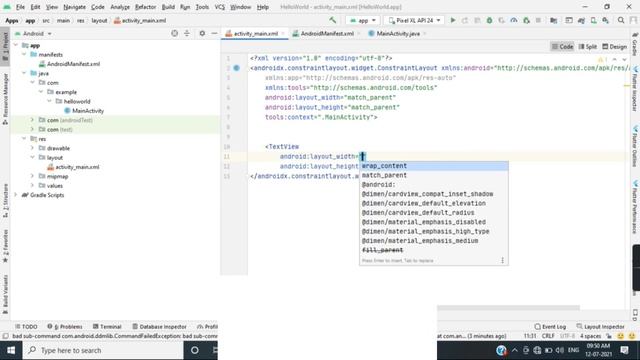Click the Search Everywhere magnifier icon
Screen dimensions: 640x360
coord(621,20)
